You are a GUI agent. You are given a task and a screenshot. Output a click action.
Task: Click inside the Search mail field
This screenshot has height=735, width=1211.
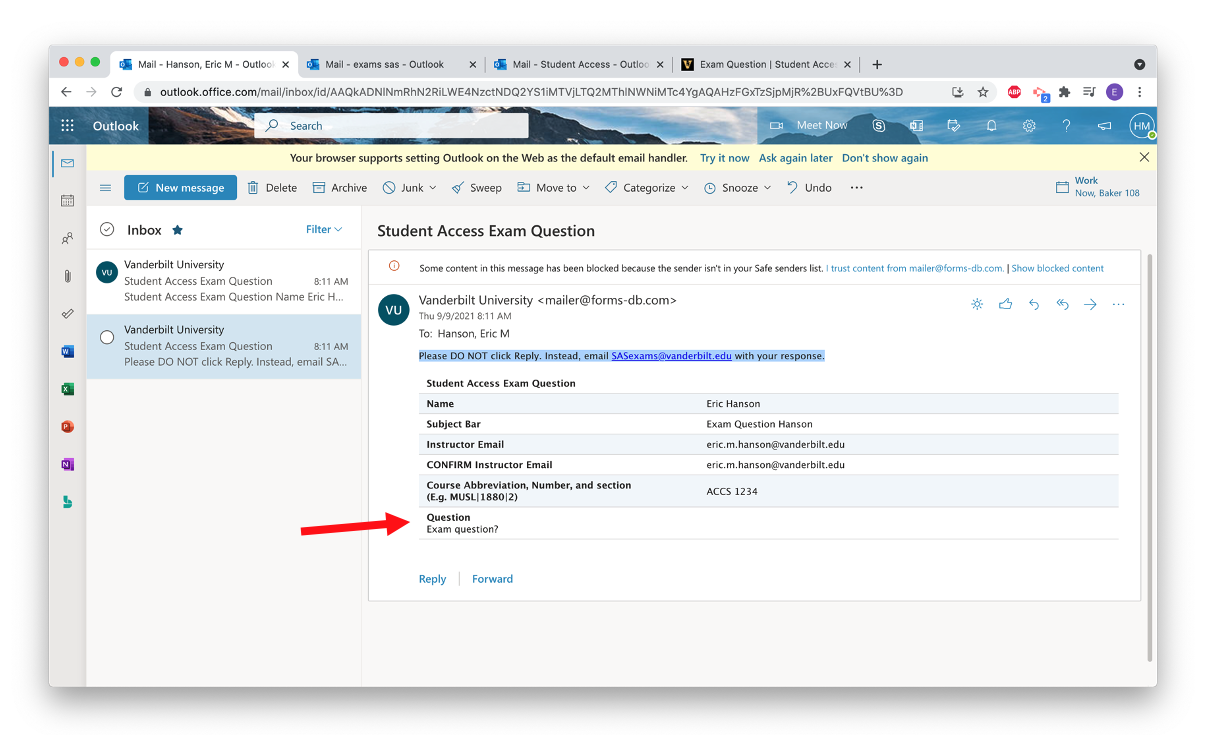coord(390,126)
